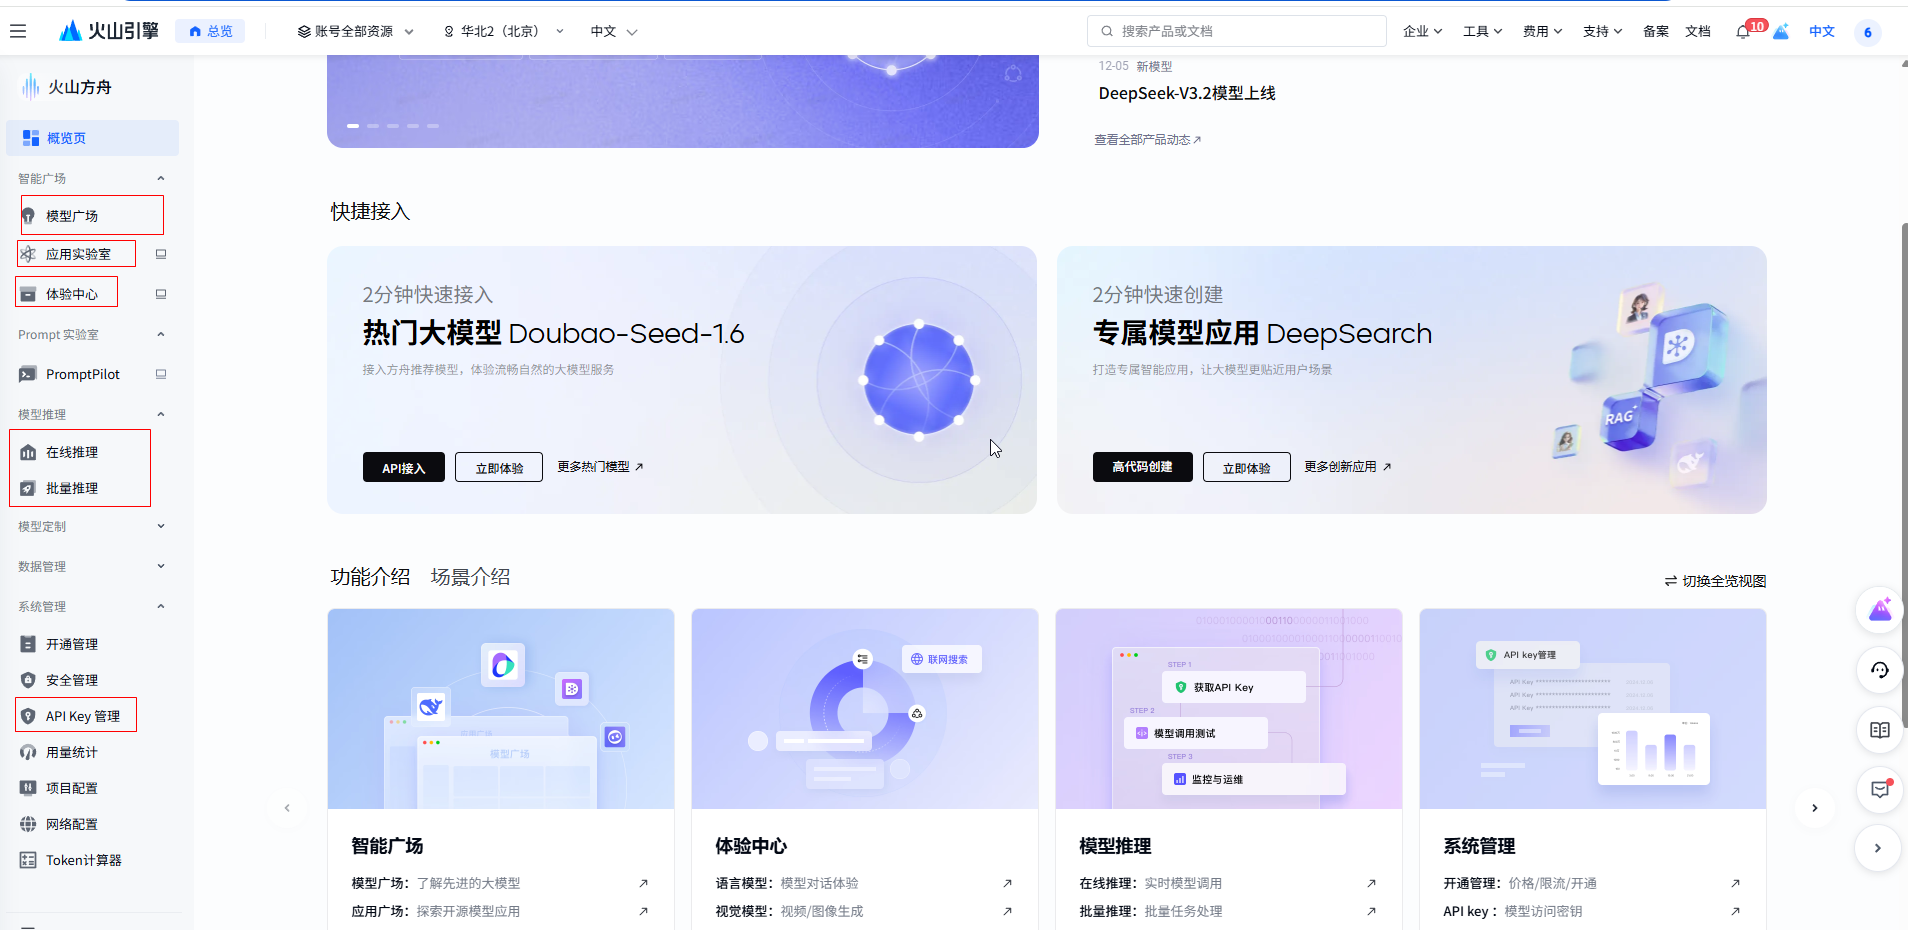
Task: Click 切换全览视图 toggle link
Action: [x=1715, y=581]
